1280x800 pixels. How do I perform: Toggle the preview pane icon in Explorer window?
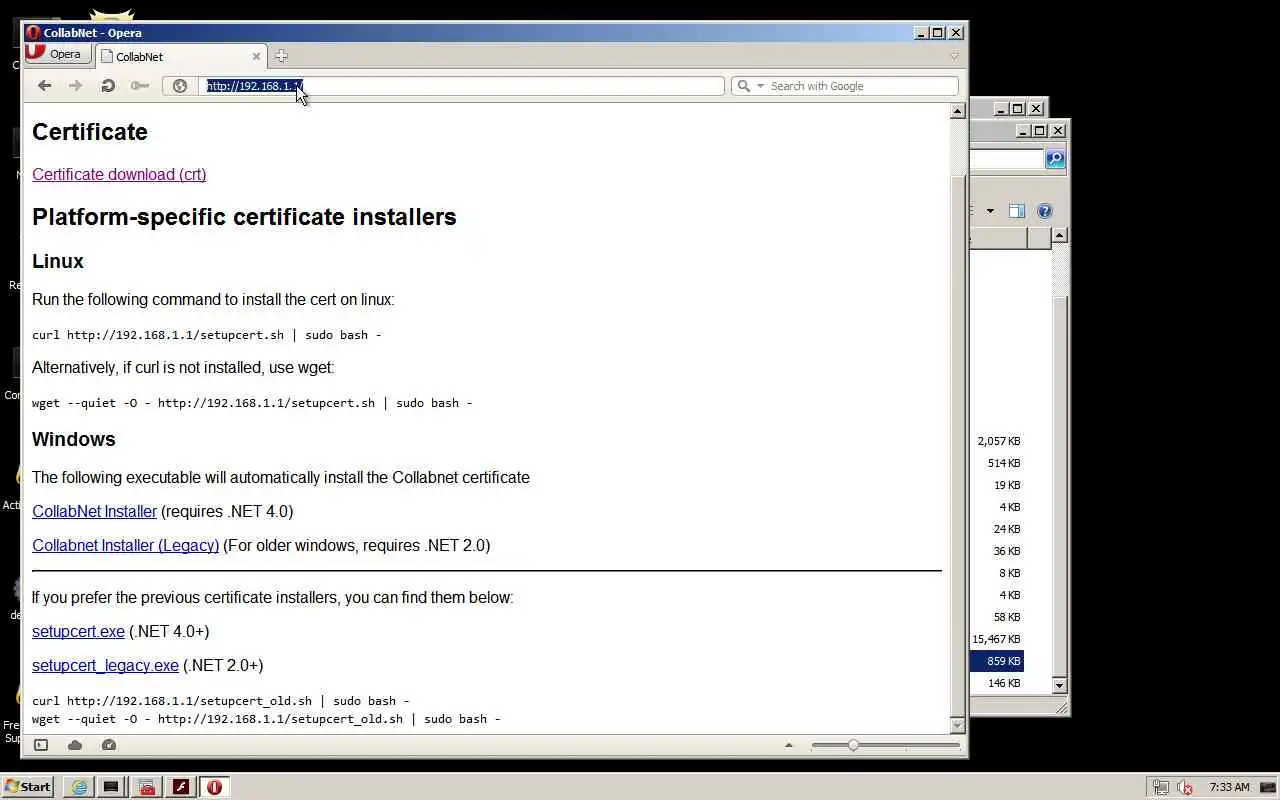tap(1017, 211)
